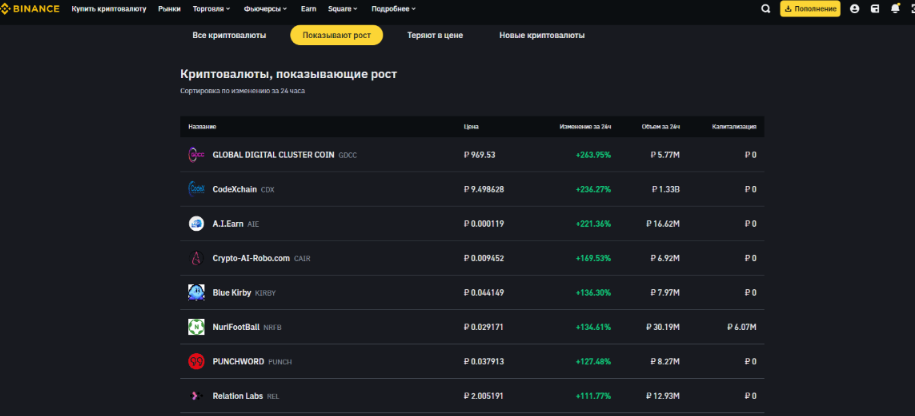Screen dimensions: 915x416
Task: Sort by Изменение за 24ч column
Action: (x=585, y=127)
